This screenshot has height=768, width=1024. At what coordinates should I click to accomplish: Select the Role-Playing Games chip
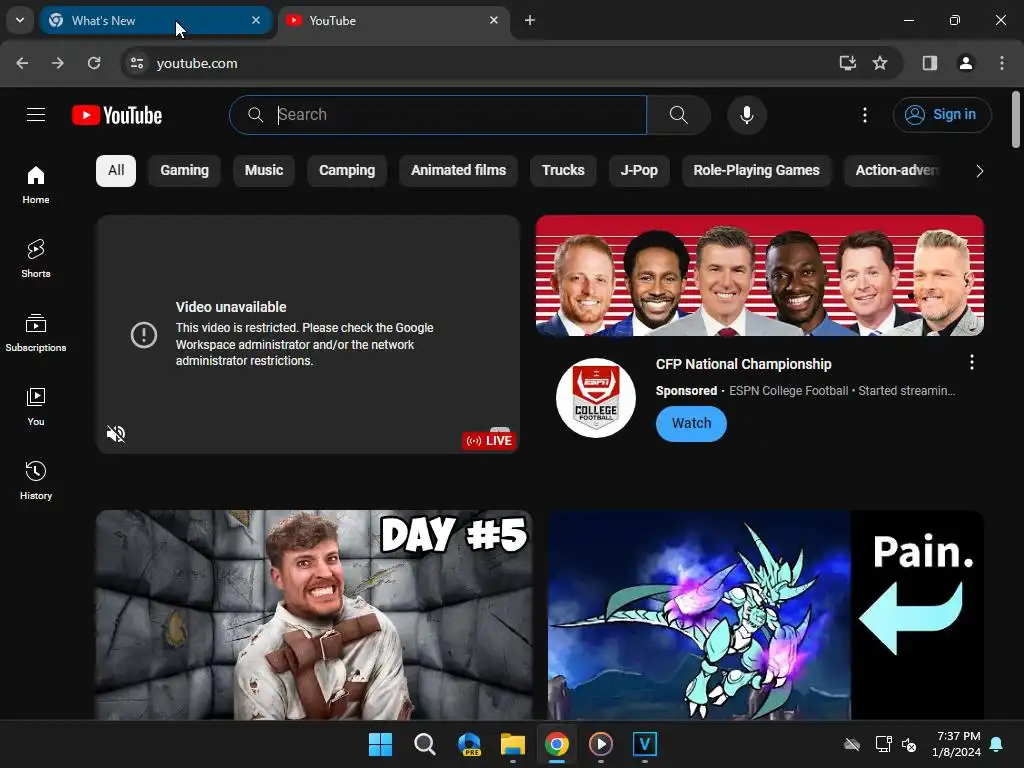click(756, 170)
